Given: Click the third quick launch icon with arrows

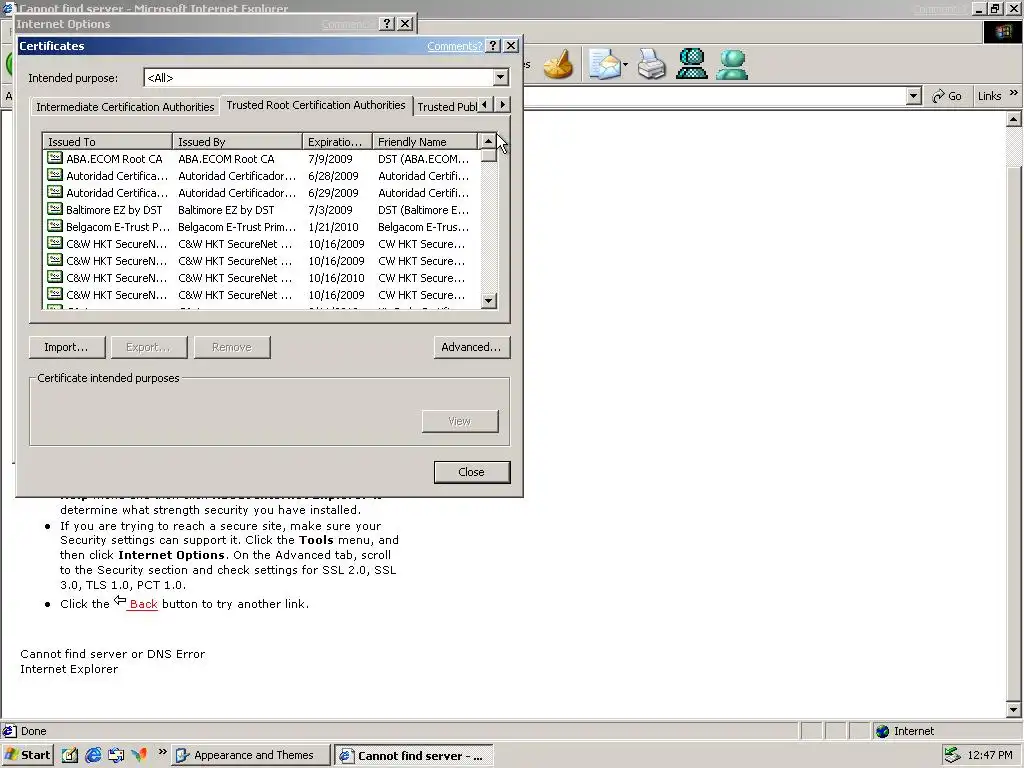Looking at the screenshot, I should (116, 755).
